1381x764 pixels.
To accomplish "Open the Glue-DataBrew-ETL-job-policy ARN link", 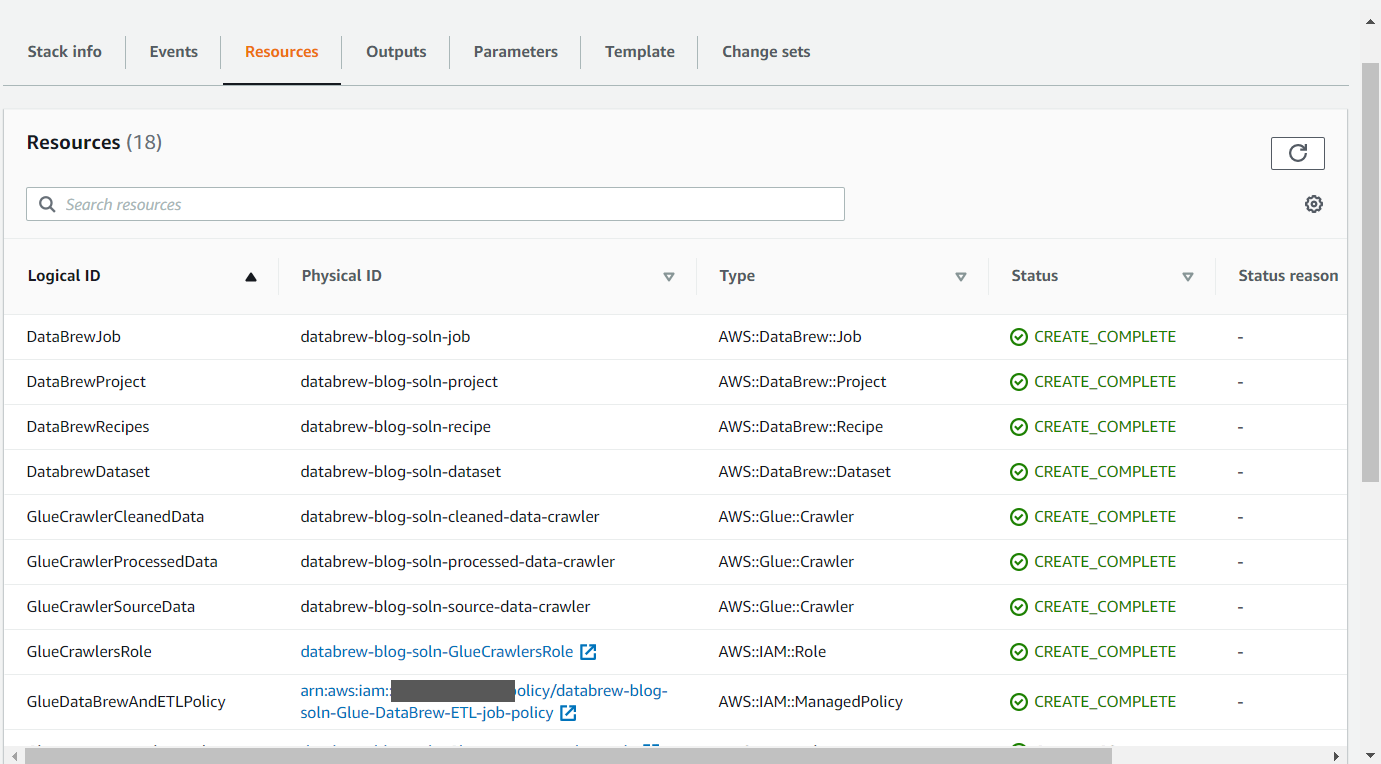I will point(484,702).
